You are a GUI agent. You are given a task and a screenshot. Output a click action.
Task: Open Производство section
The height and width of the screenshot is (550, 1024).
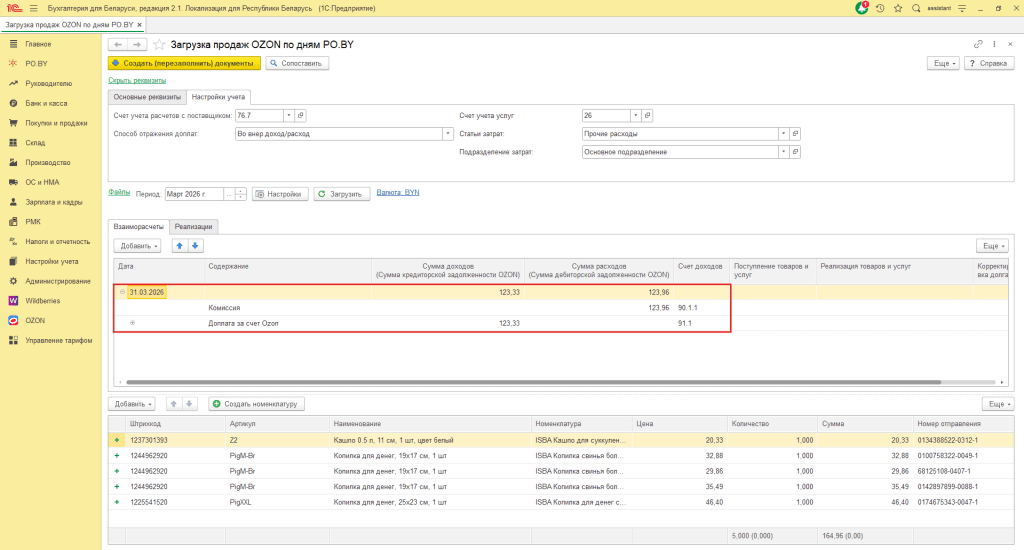(x=48, y=162)
